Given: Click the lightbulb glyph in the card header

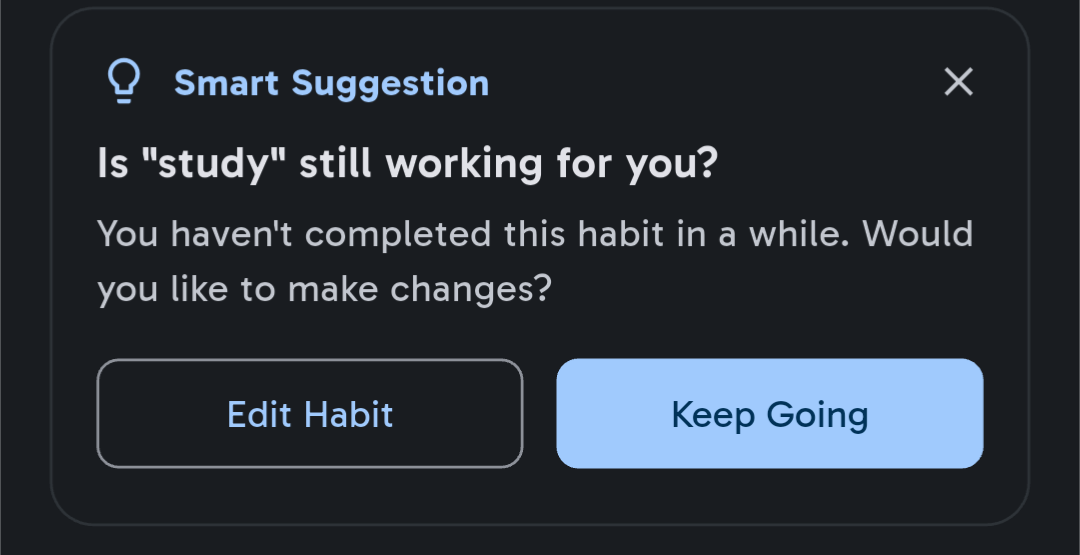Looking at the screenshot, I should pos(124,82).
